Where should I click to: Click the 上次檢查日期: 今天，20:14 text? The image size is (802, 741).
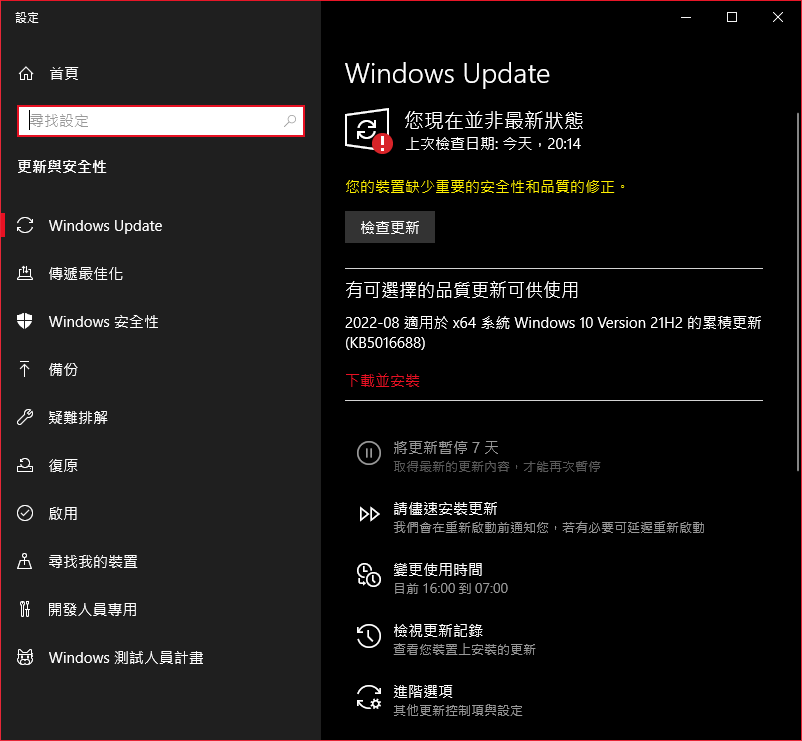pyautogui.click(x=493, y=144)
